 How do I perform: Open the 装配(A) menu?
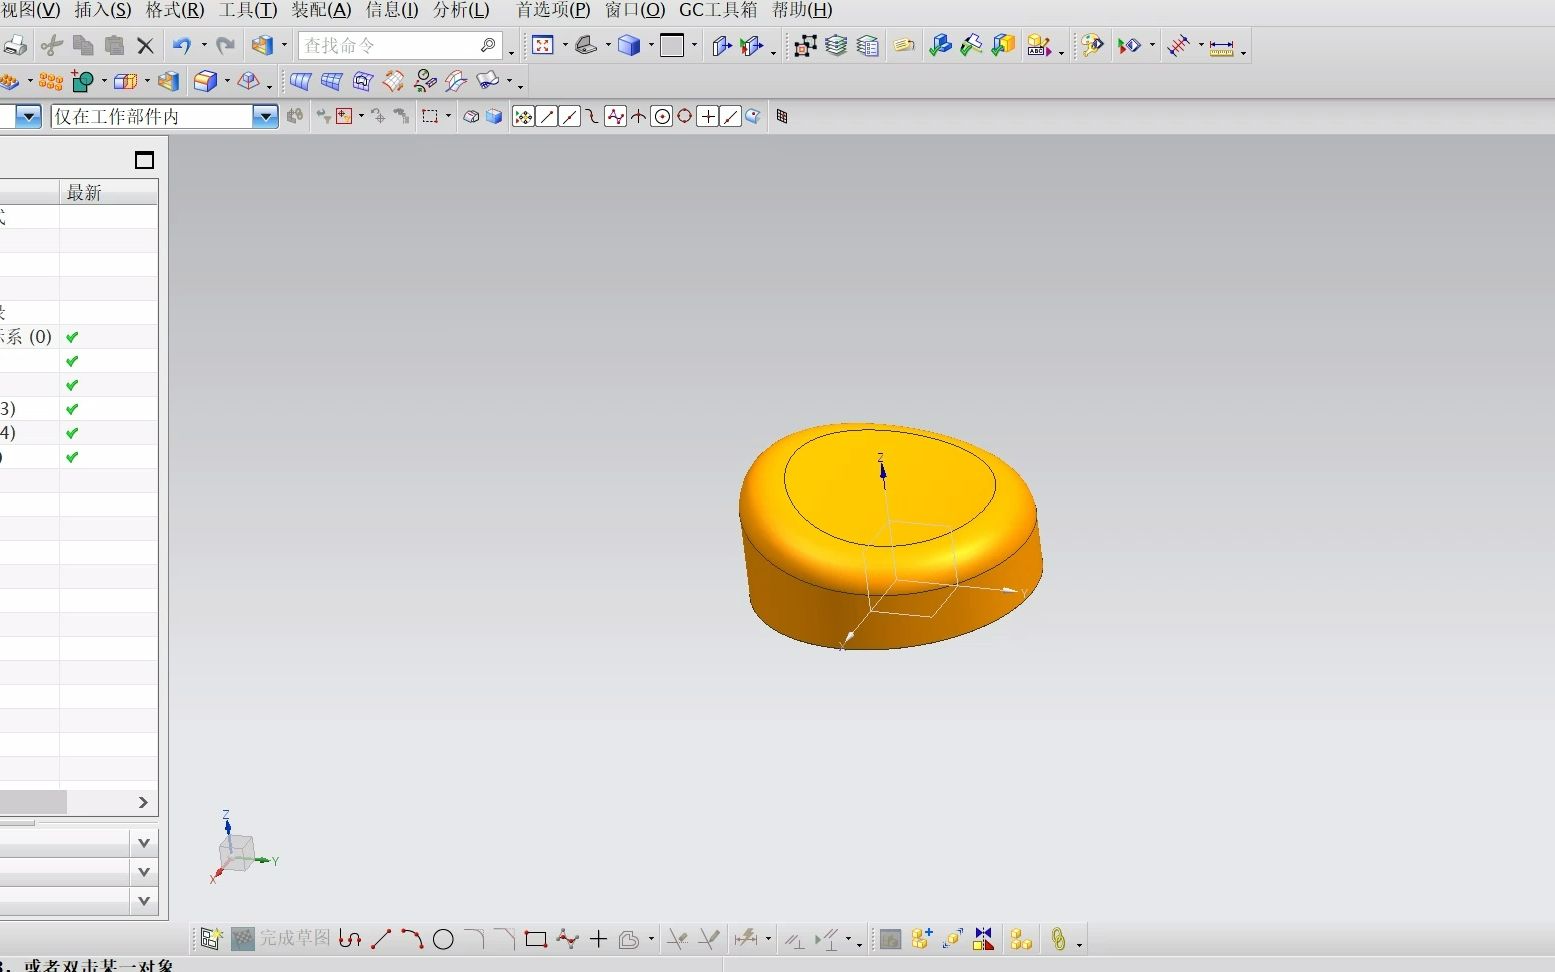point(321,10)
